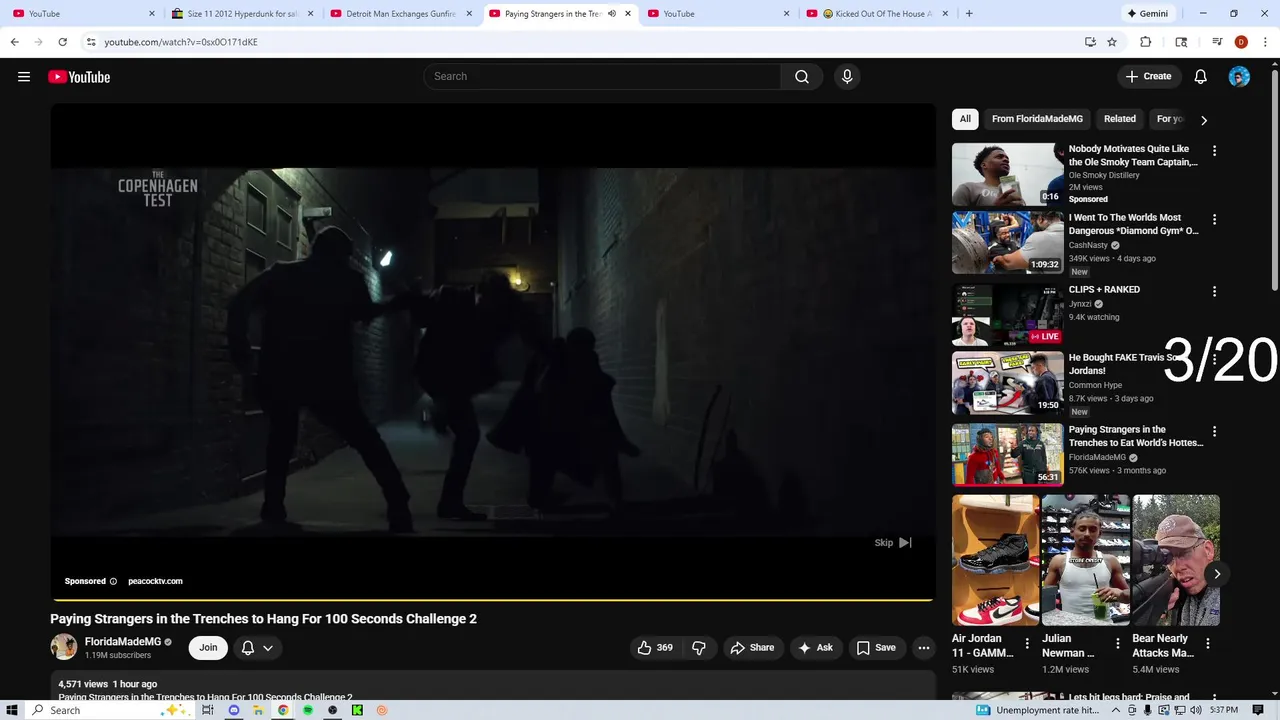The width and height of the screenshot is (1280, 720).
Task: Click the YouTube search input field
Action: pyautogui.click(x=602, y=77)
